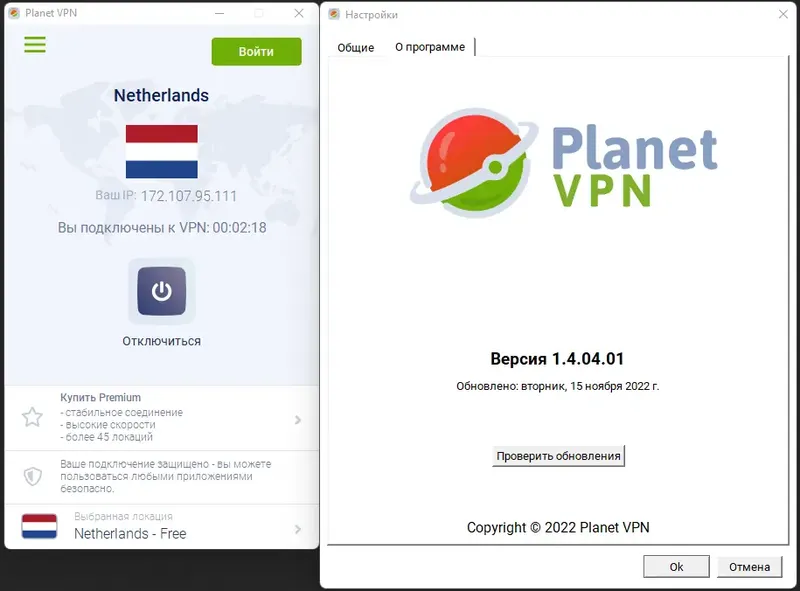Click the Отмена button

tap(749, 567)
